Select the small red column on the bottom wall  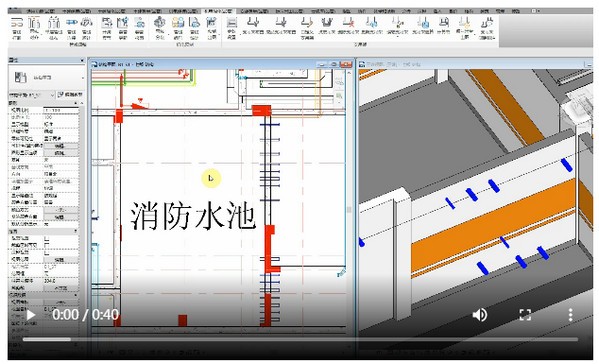click(x=183, y=320)
